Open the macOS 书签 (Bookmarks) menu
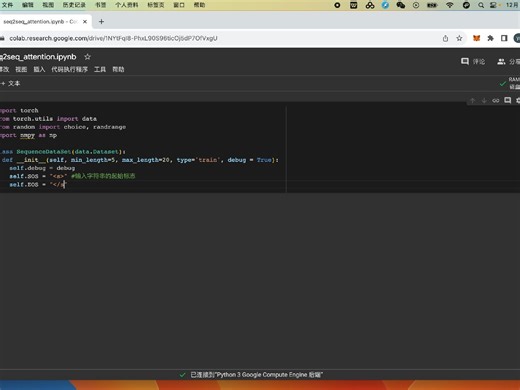The height and width of the screenshot is (390, 520). click(100, 5)
